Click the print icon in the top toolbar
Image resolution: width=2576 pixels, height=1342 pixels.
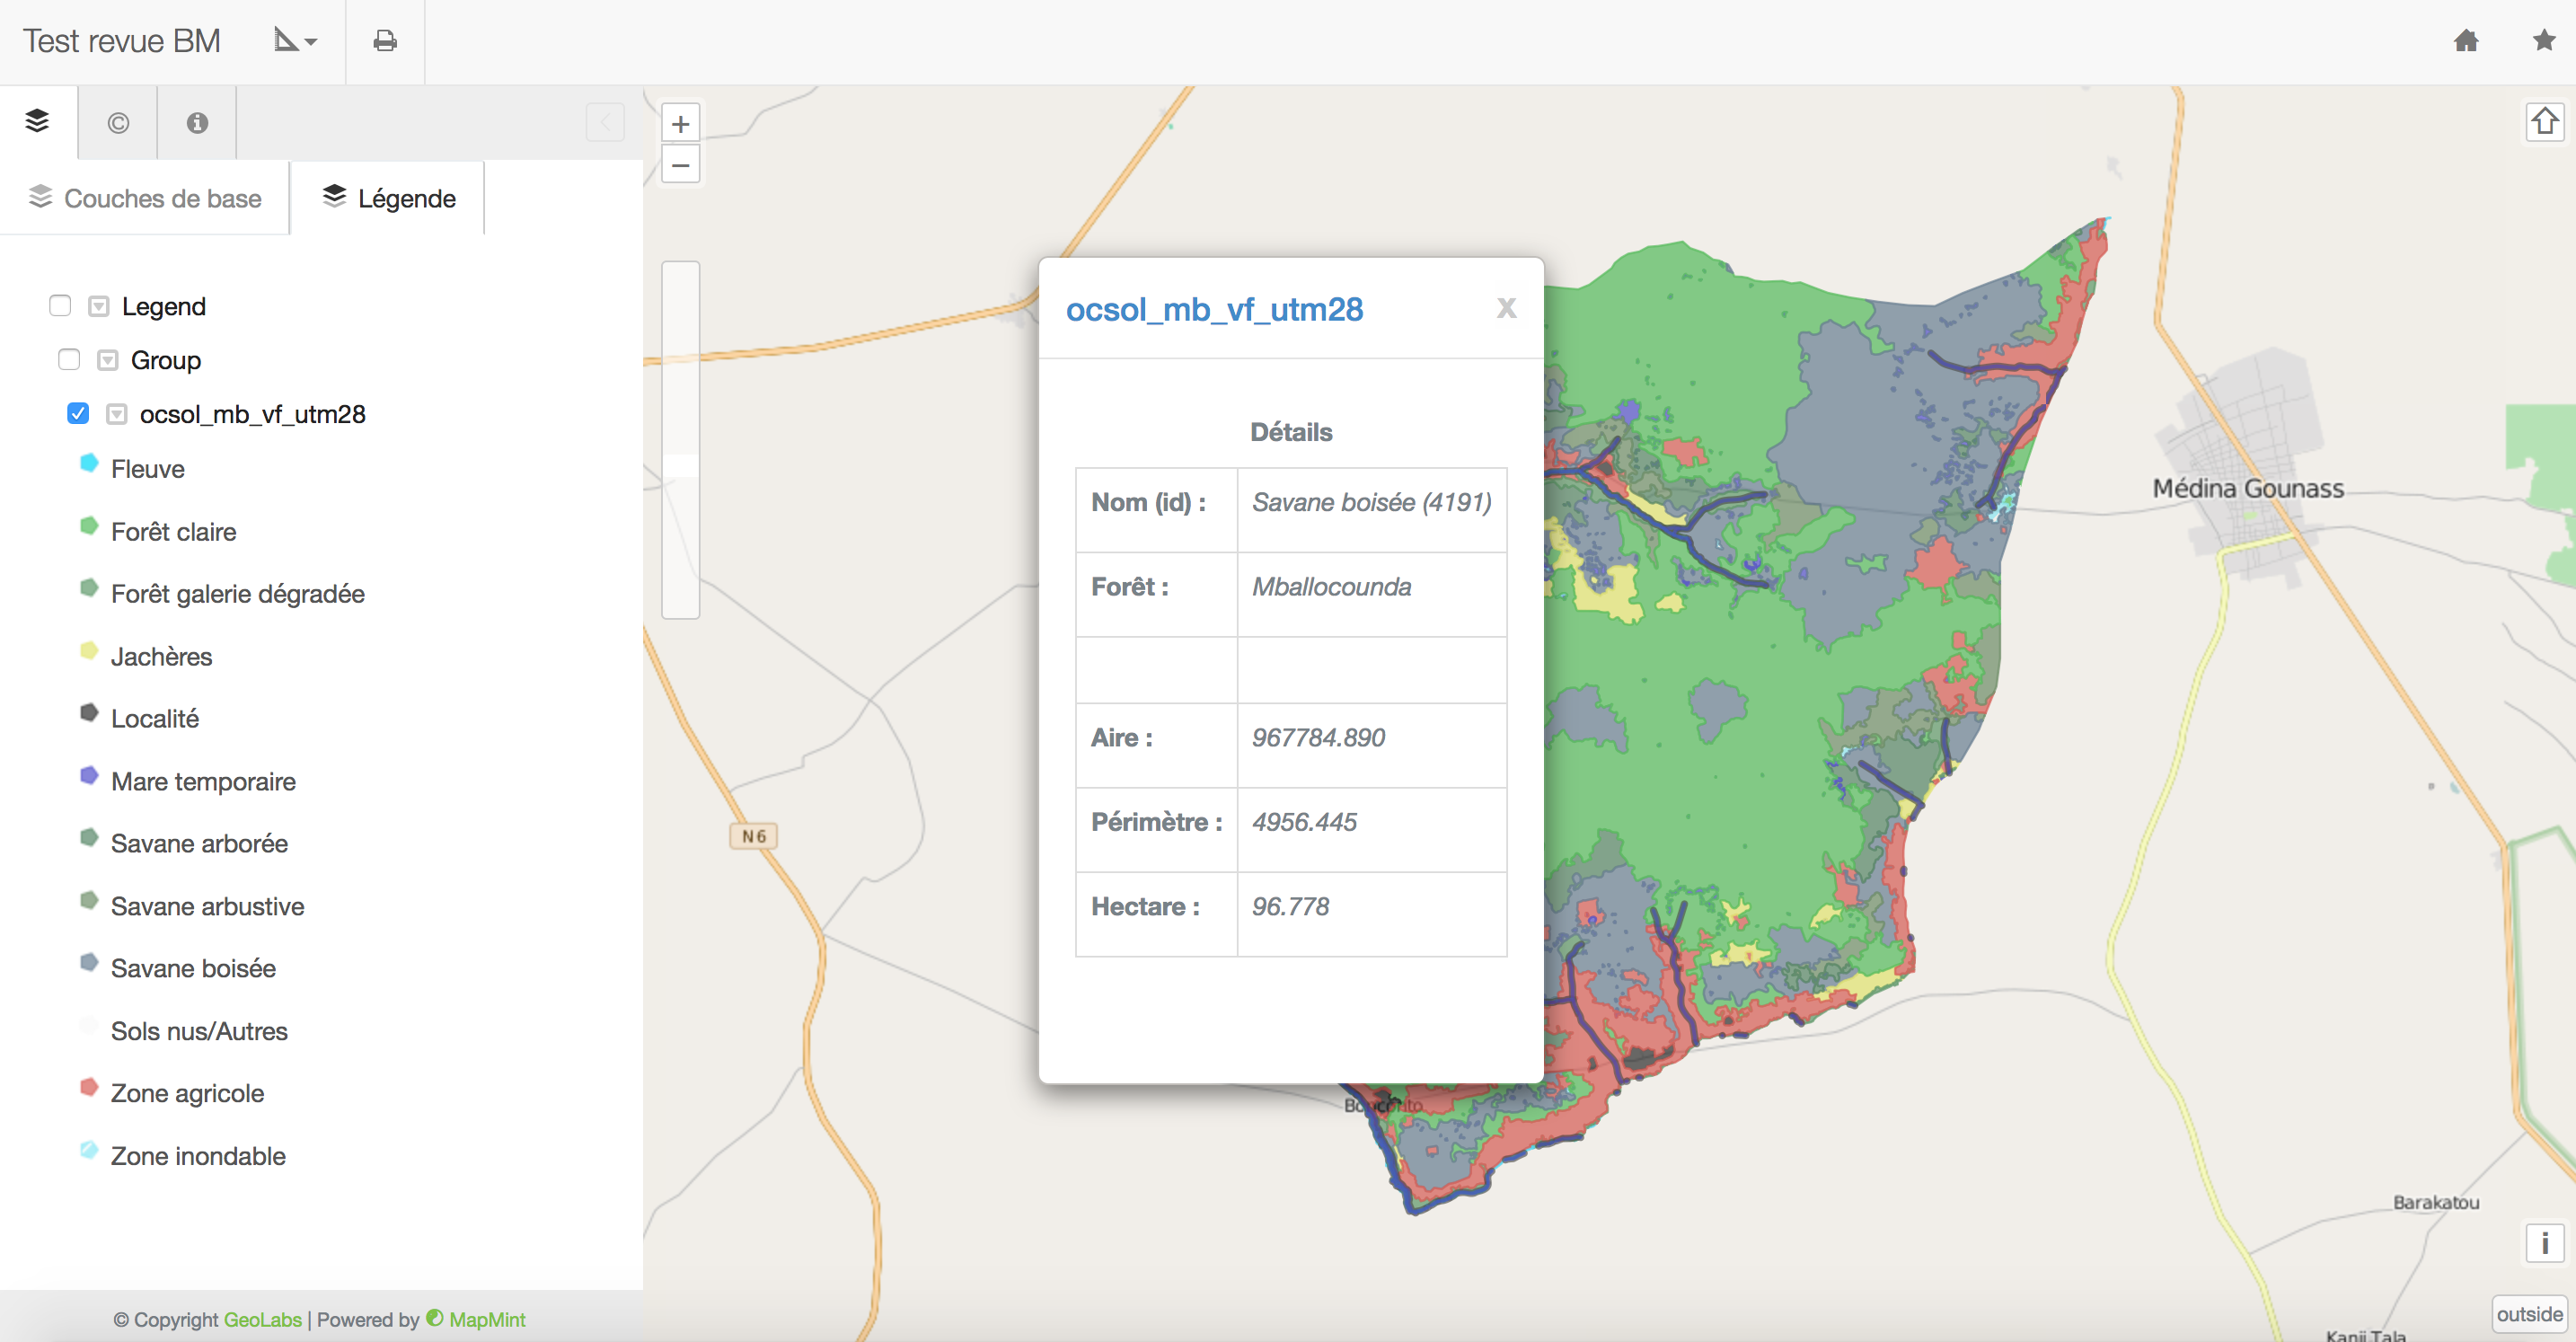[x=385, y=41]
